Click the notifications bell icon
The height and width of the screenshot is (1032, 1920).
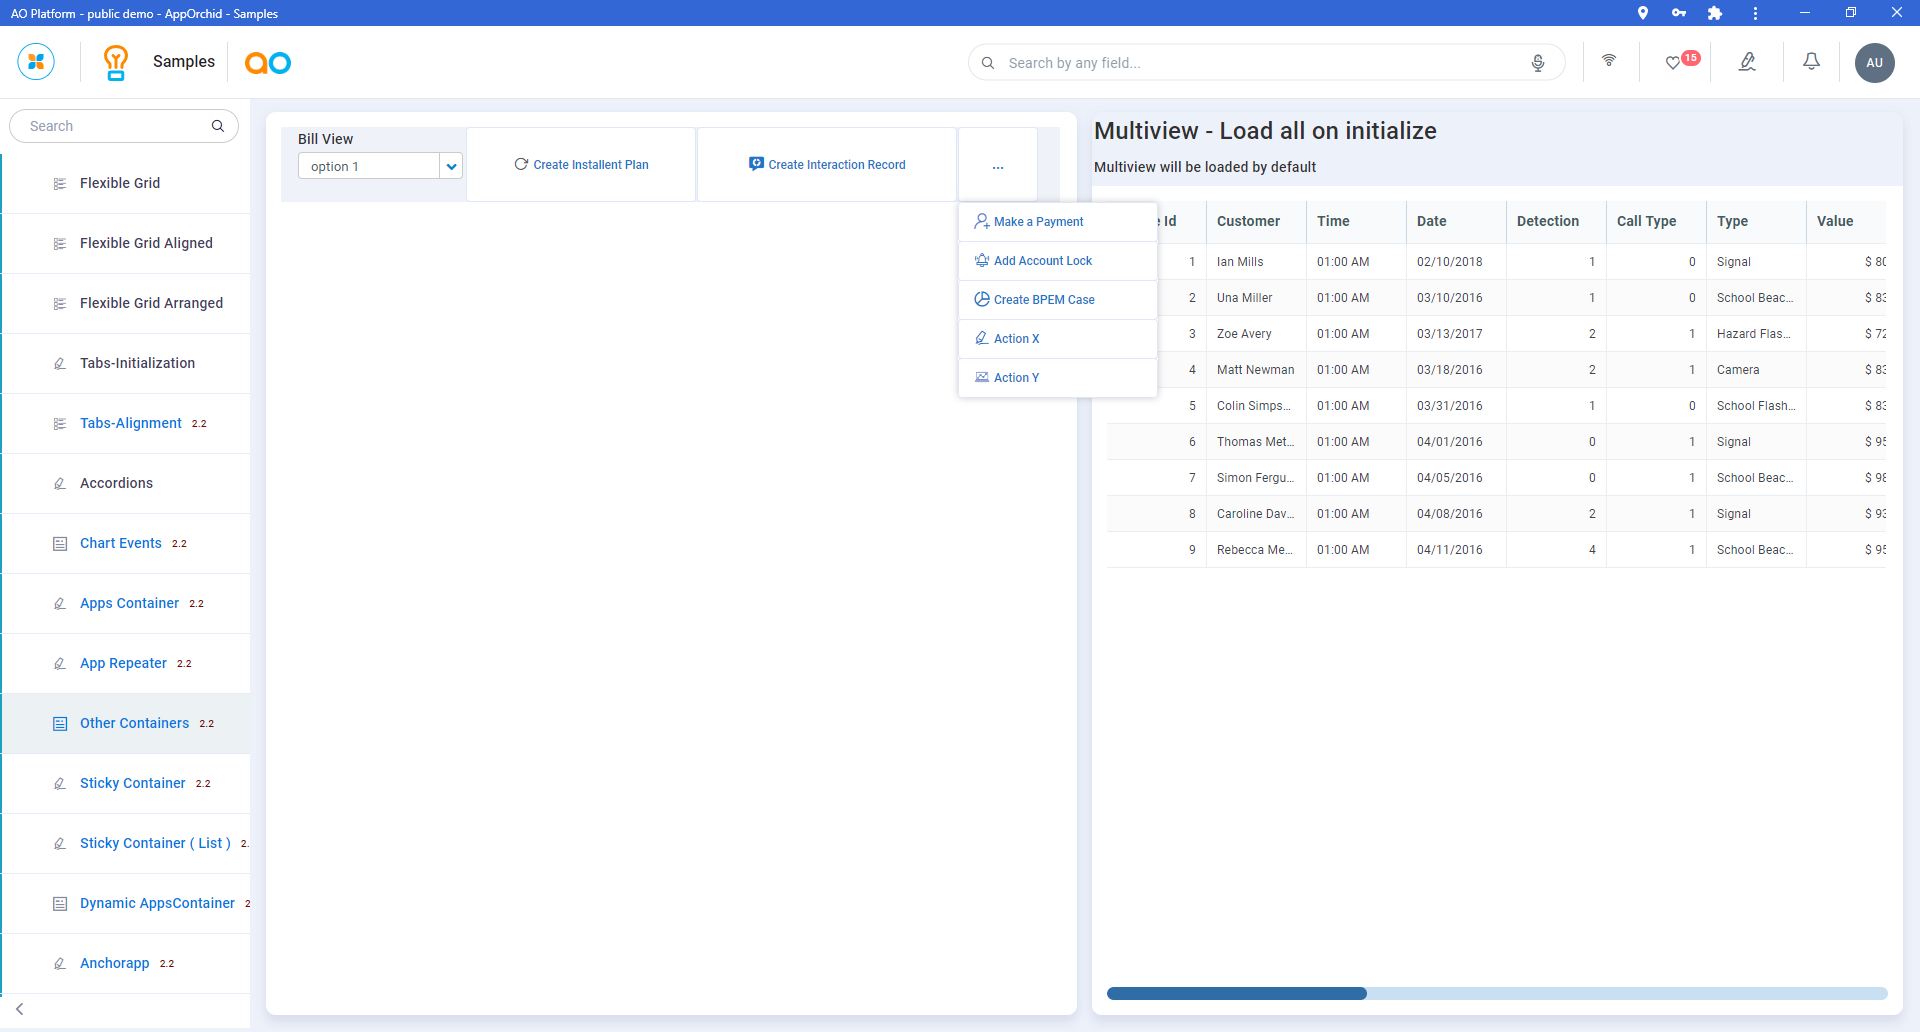(1811, 62)
